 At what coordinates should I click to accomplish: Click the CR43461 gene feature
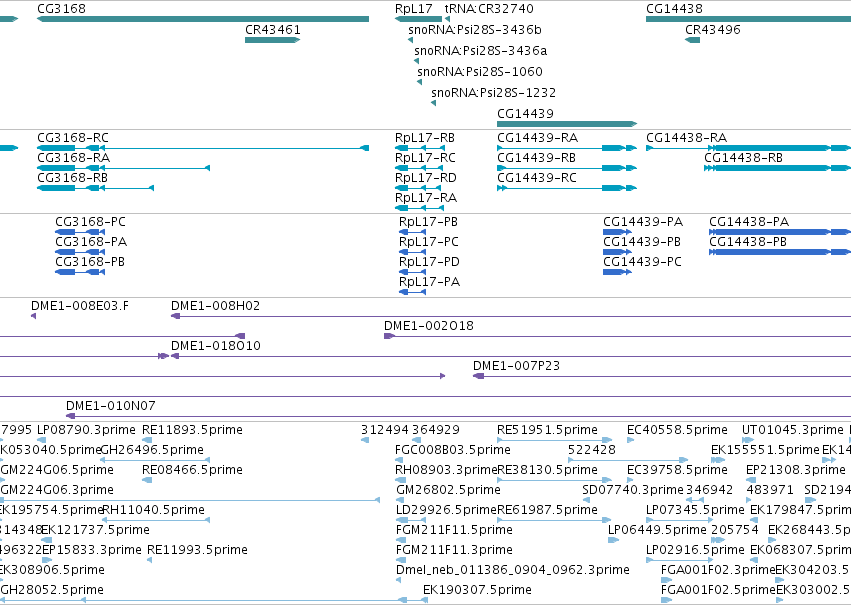click(272, 40)
